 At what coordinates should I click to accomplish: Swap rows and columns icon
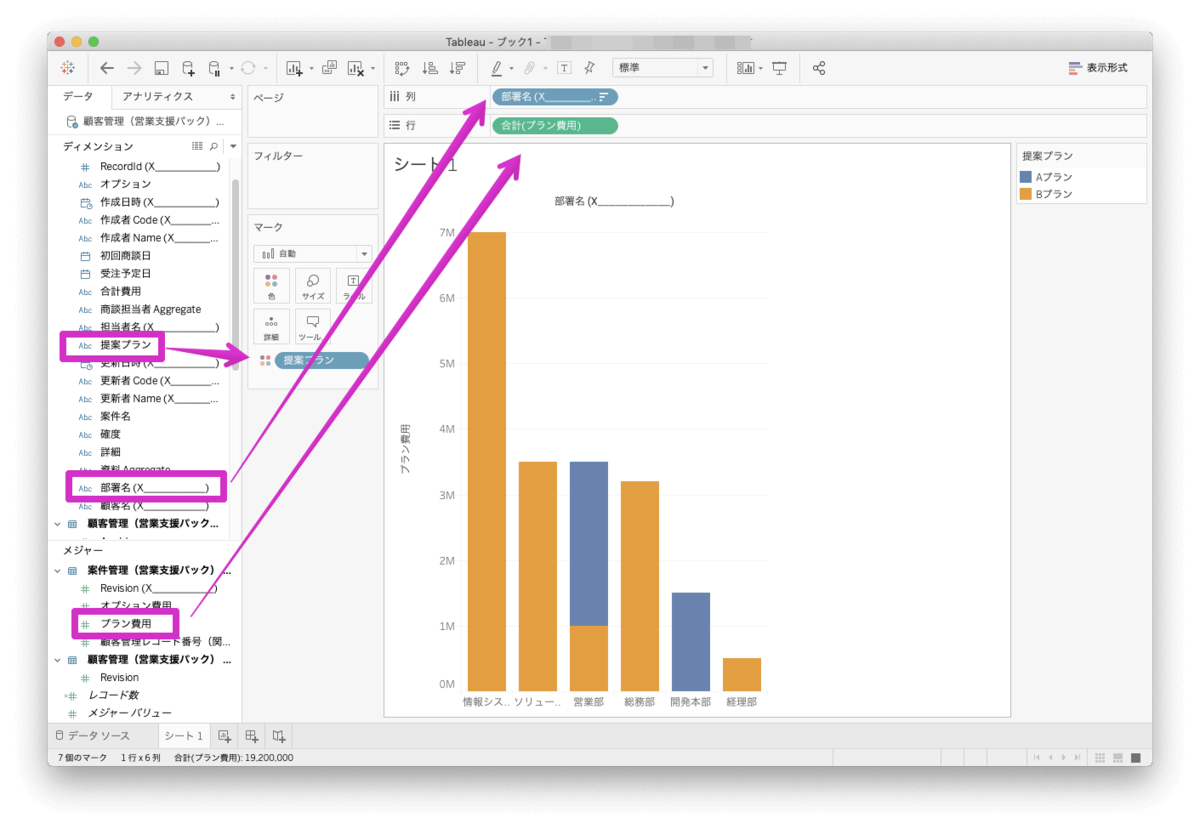402,68
